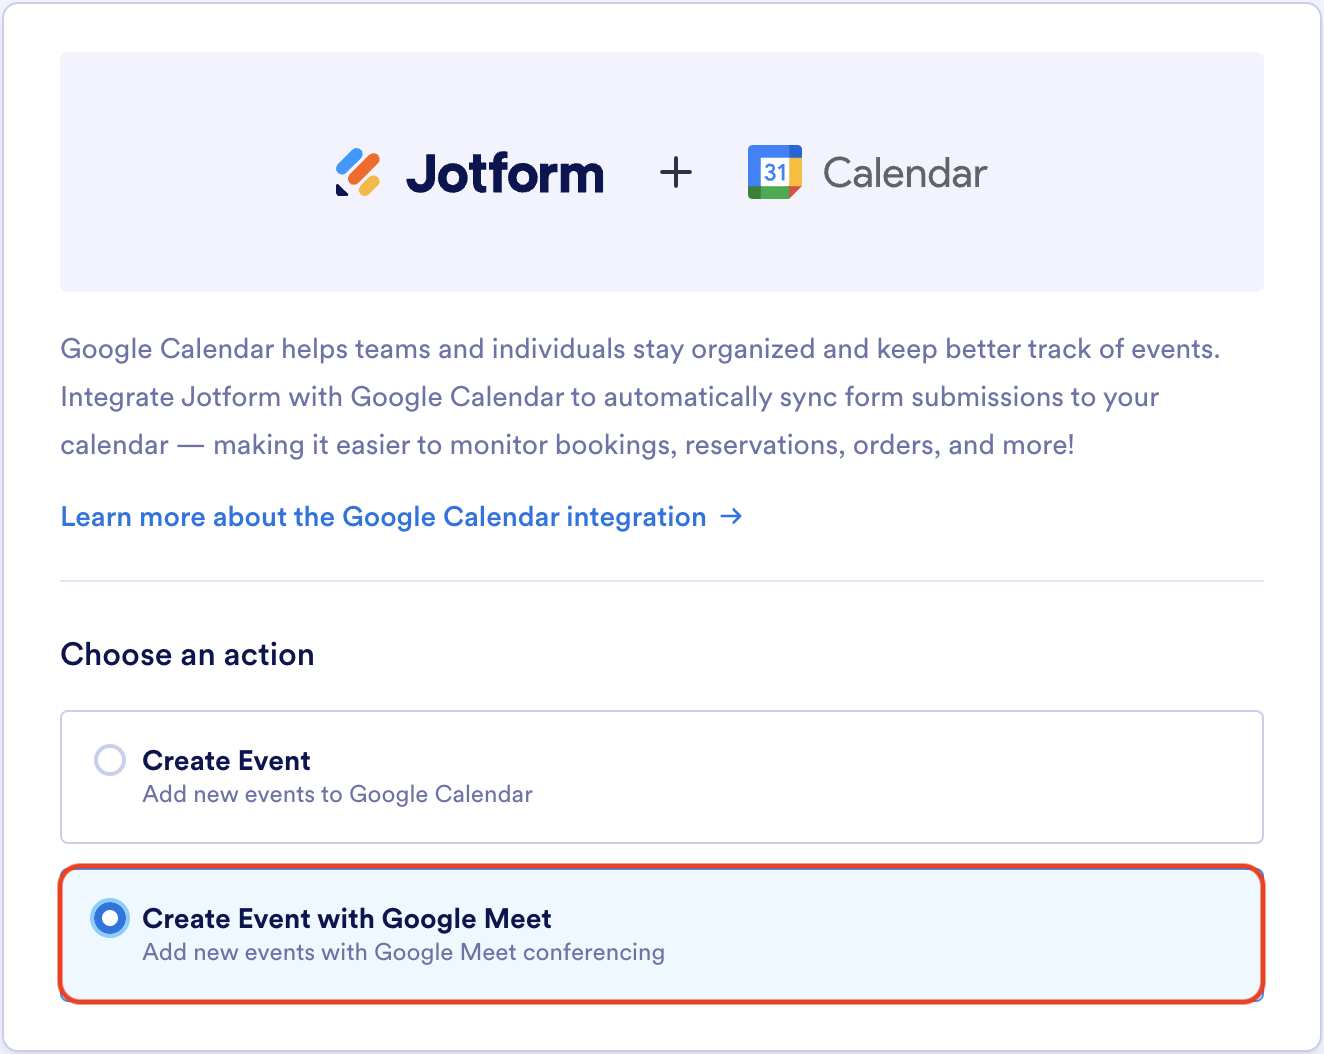Click "Add new events with Google Meet conferencing"
Screen dimensions: 1324x1054
click(x=403, y=952)
